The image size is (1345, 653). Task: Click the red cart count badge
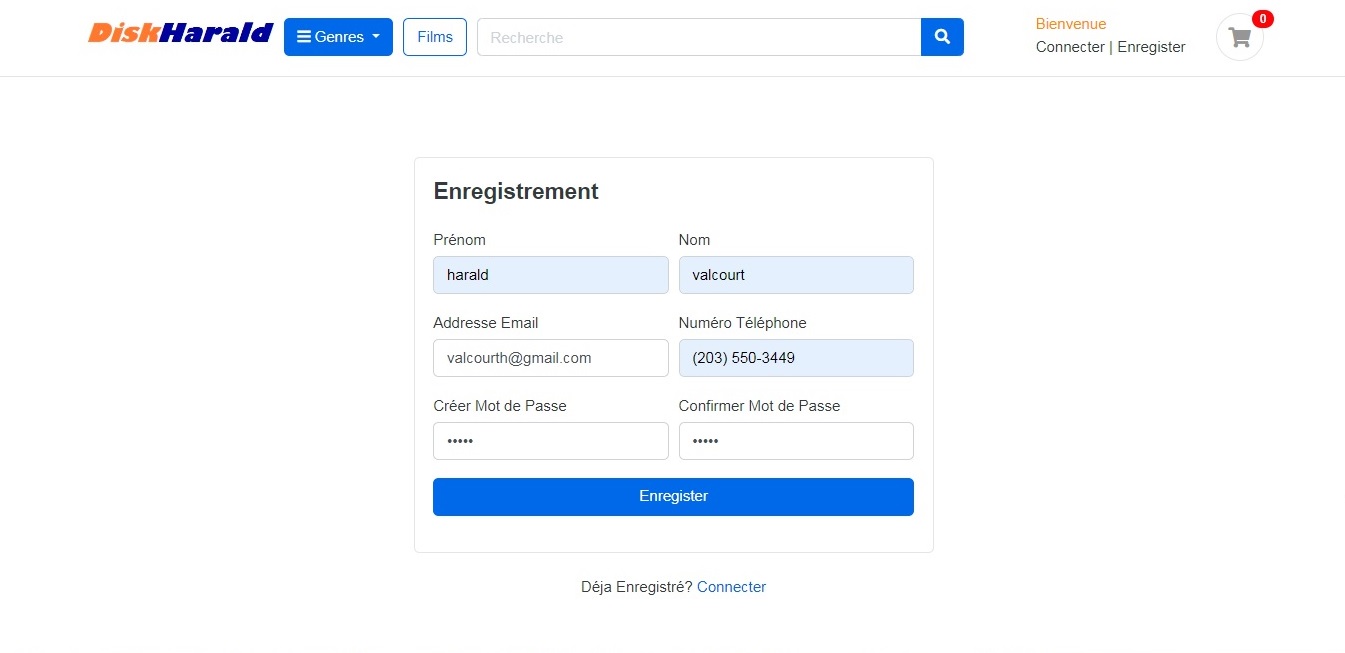pos(1263,19)
